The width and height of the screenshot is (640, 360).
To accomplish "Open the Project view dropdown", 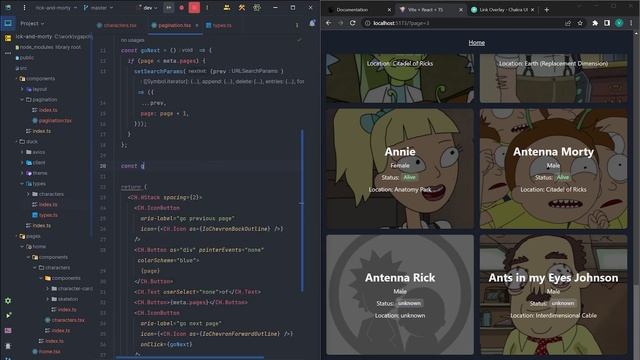I will (32, 24).
